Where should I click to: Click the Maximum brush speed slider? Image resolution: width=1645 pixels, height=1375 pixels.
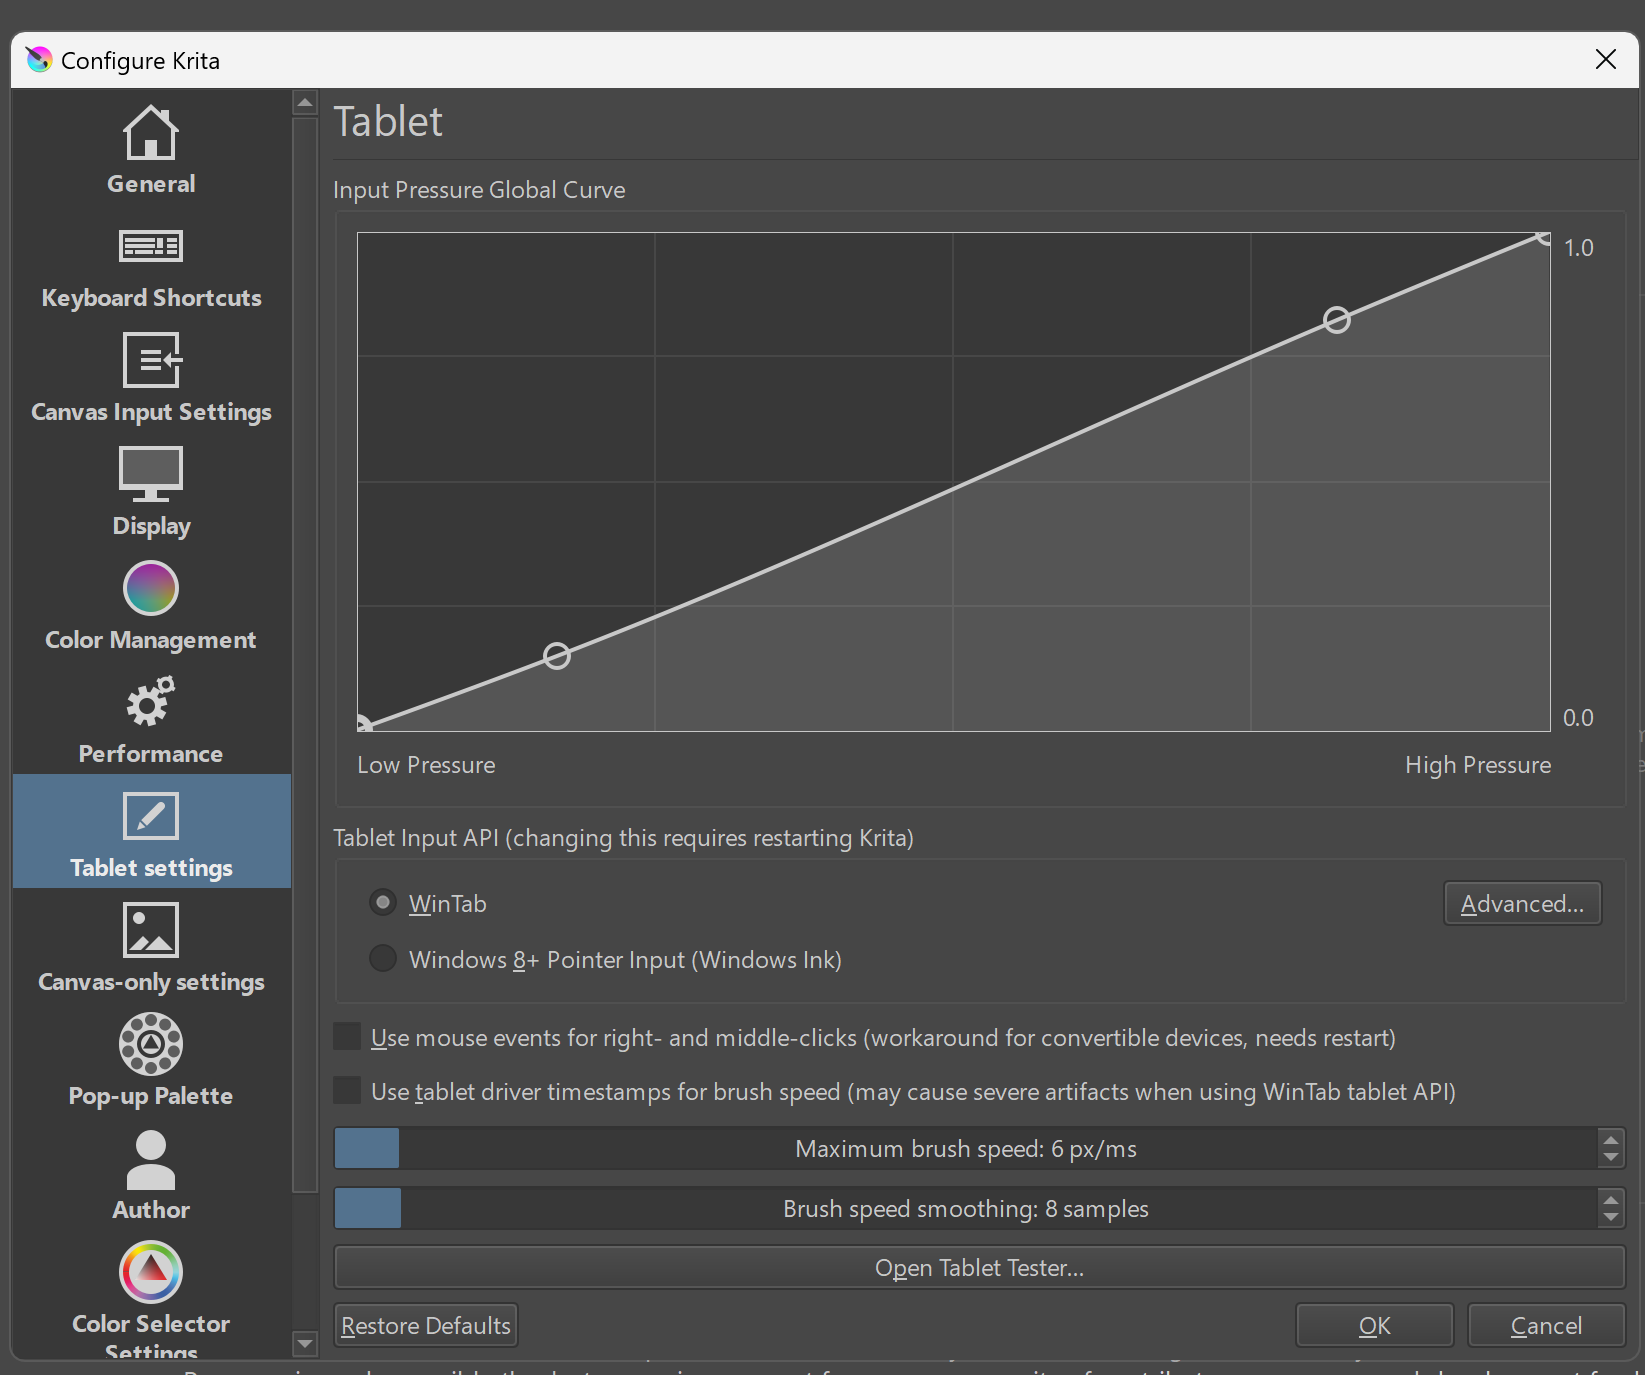tap(966, 1149)
